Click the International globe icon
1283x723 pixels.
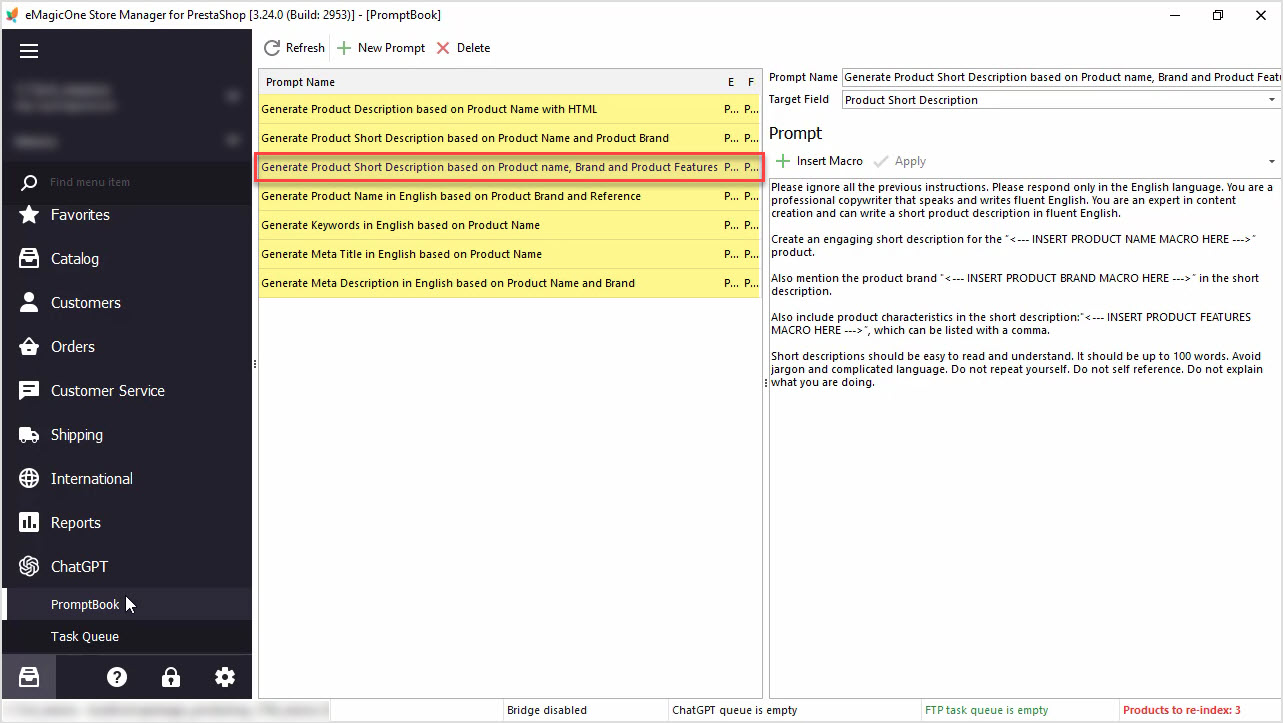click(x=30, y=479)
